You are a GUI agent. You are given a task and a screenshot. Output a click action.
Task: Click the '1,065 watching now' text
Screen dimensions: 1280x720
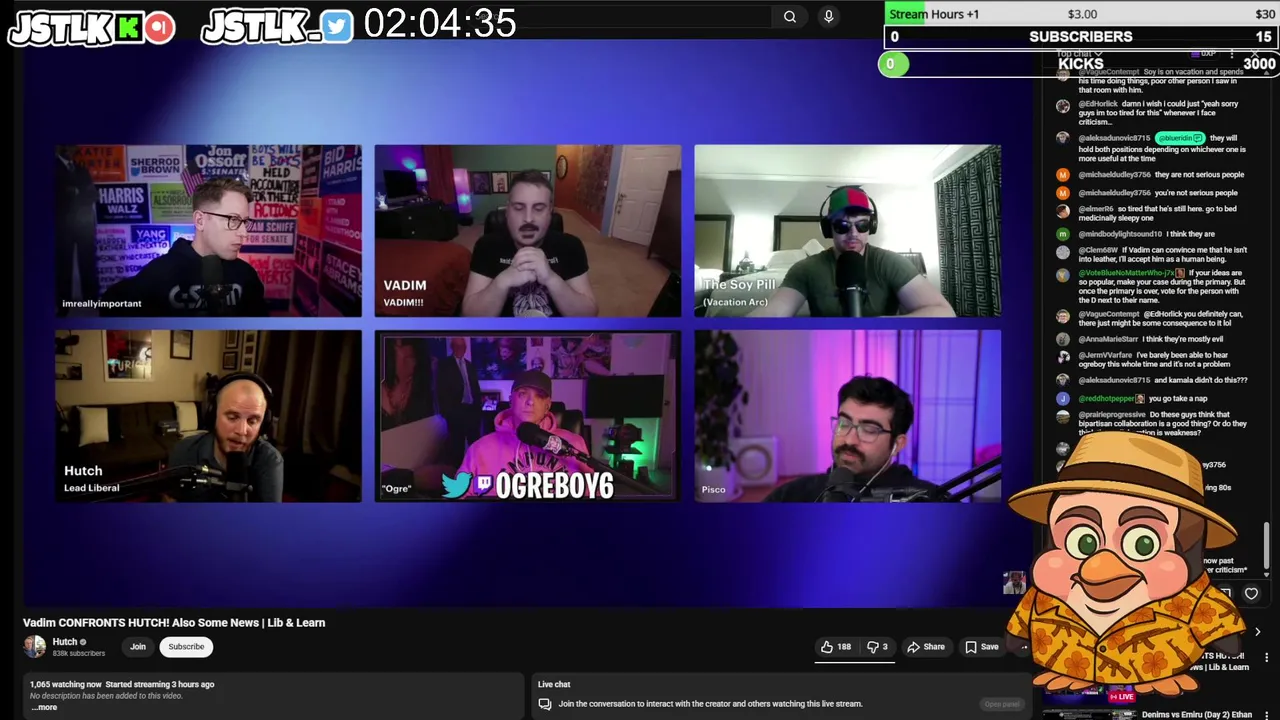click(x=66, y=684)
